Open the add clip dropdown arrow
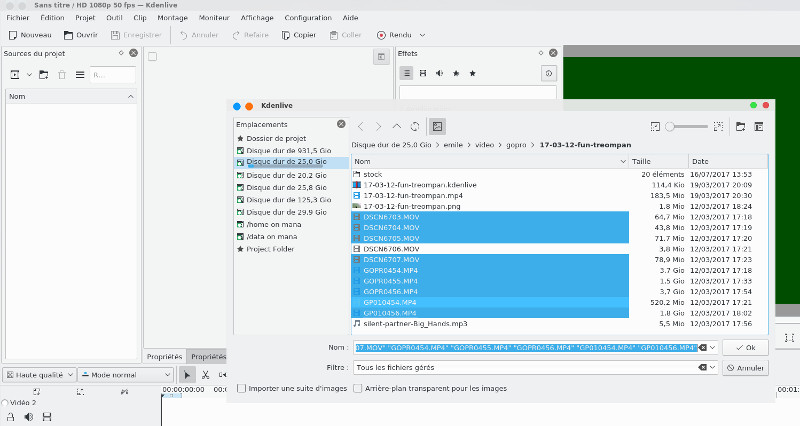The width and height of the screenshot is (800, 426). pos(29,75)
